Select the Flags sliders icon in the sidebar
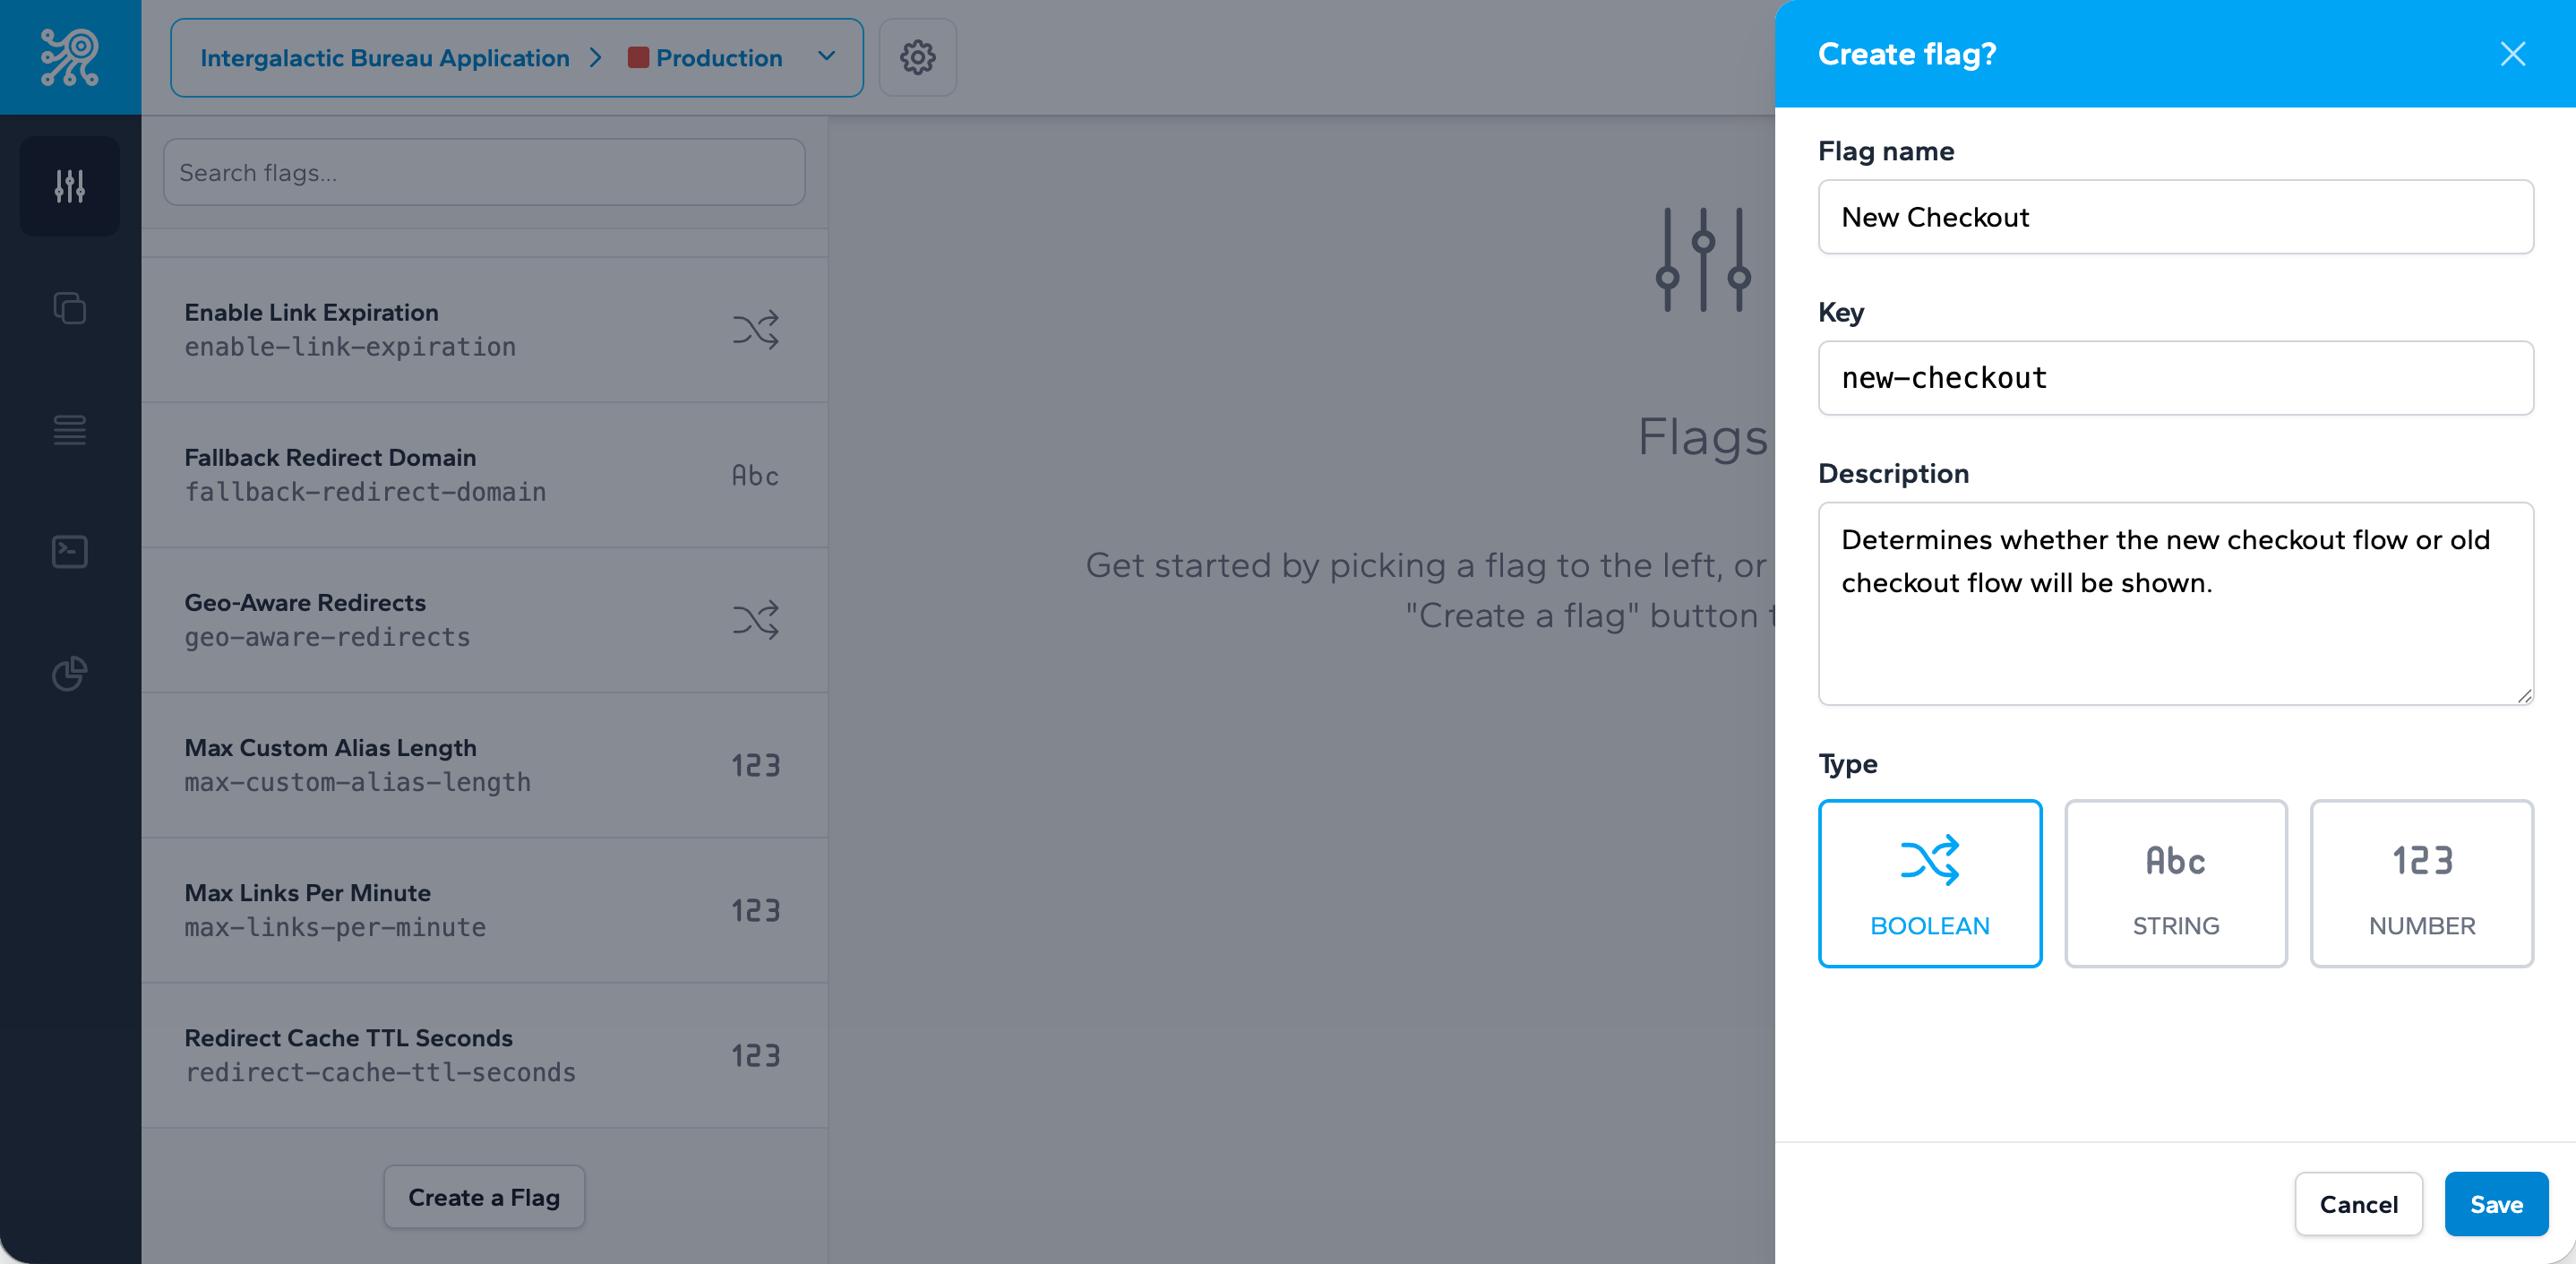Viewport: 2576px width, 1264px height. pos(69,186)
